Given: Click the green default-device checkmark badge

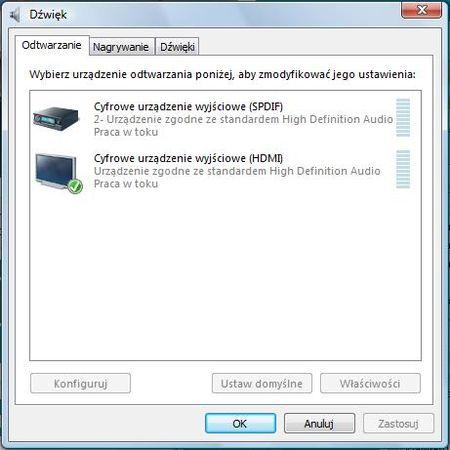Looking at the screenshot, I should pyautogui.click(x=75, y=186).
